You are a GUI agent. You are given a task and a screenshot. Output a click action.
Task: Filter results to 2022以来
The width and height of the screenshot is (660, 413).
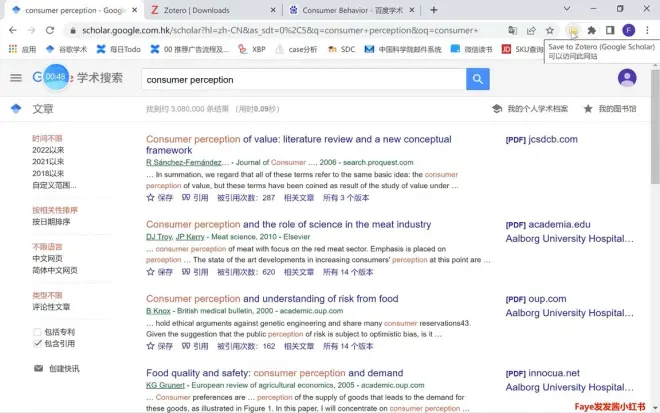click(x=48, y=150)
